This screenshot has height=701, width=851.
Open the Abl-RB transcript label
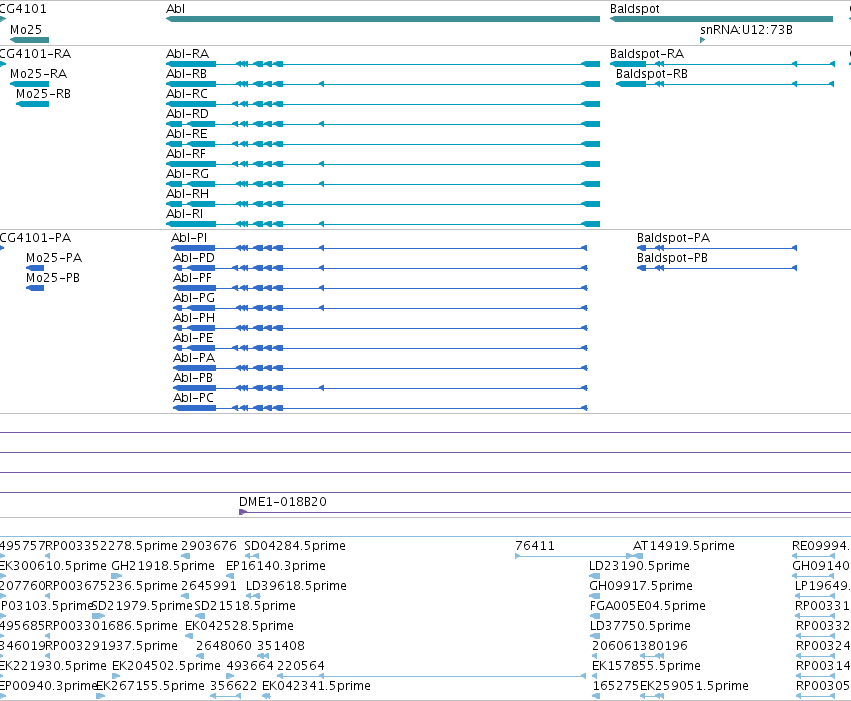(186, 74)
